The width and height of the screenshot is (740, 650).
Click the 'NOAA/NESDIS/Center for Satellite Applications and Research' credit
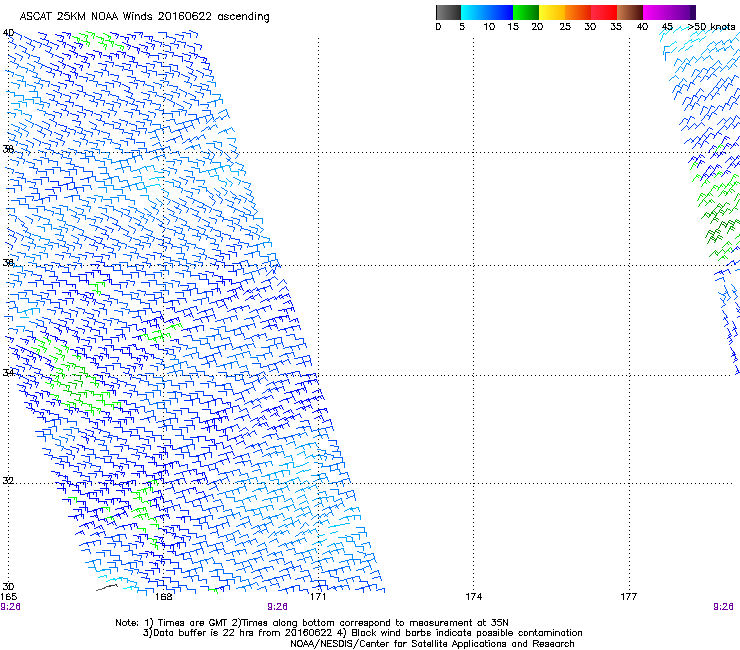(x=432, y=644)
